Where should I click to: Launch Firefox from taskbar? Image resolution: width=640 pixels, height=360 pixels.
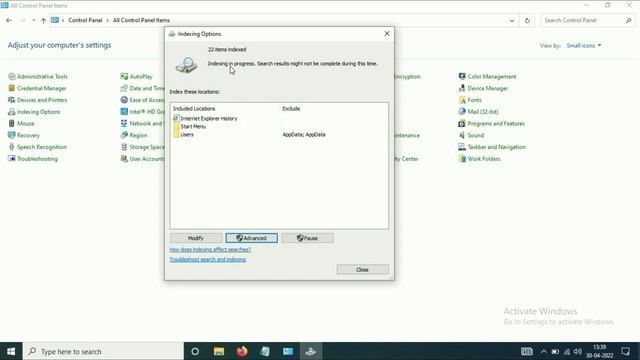[242, 351]
